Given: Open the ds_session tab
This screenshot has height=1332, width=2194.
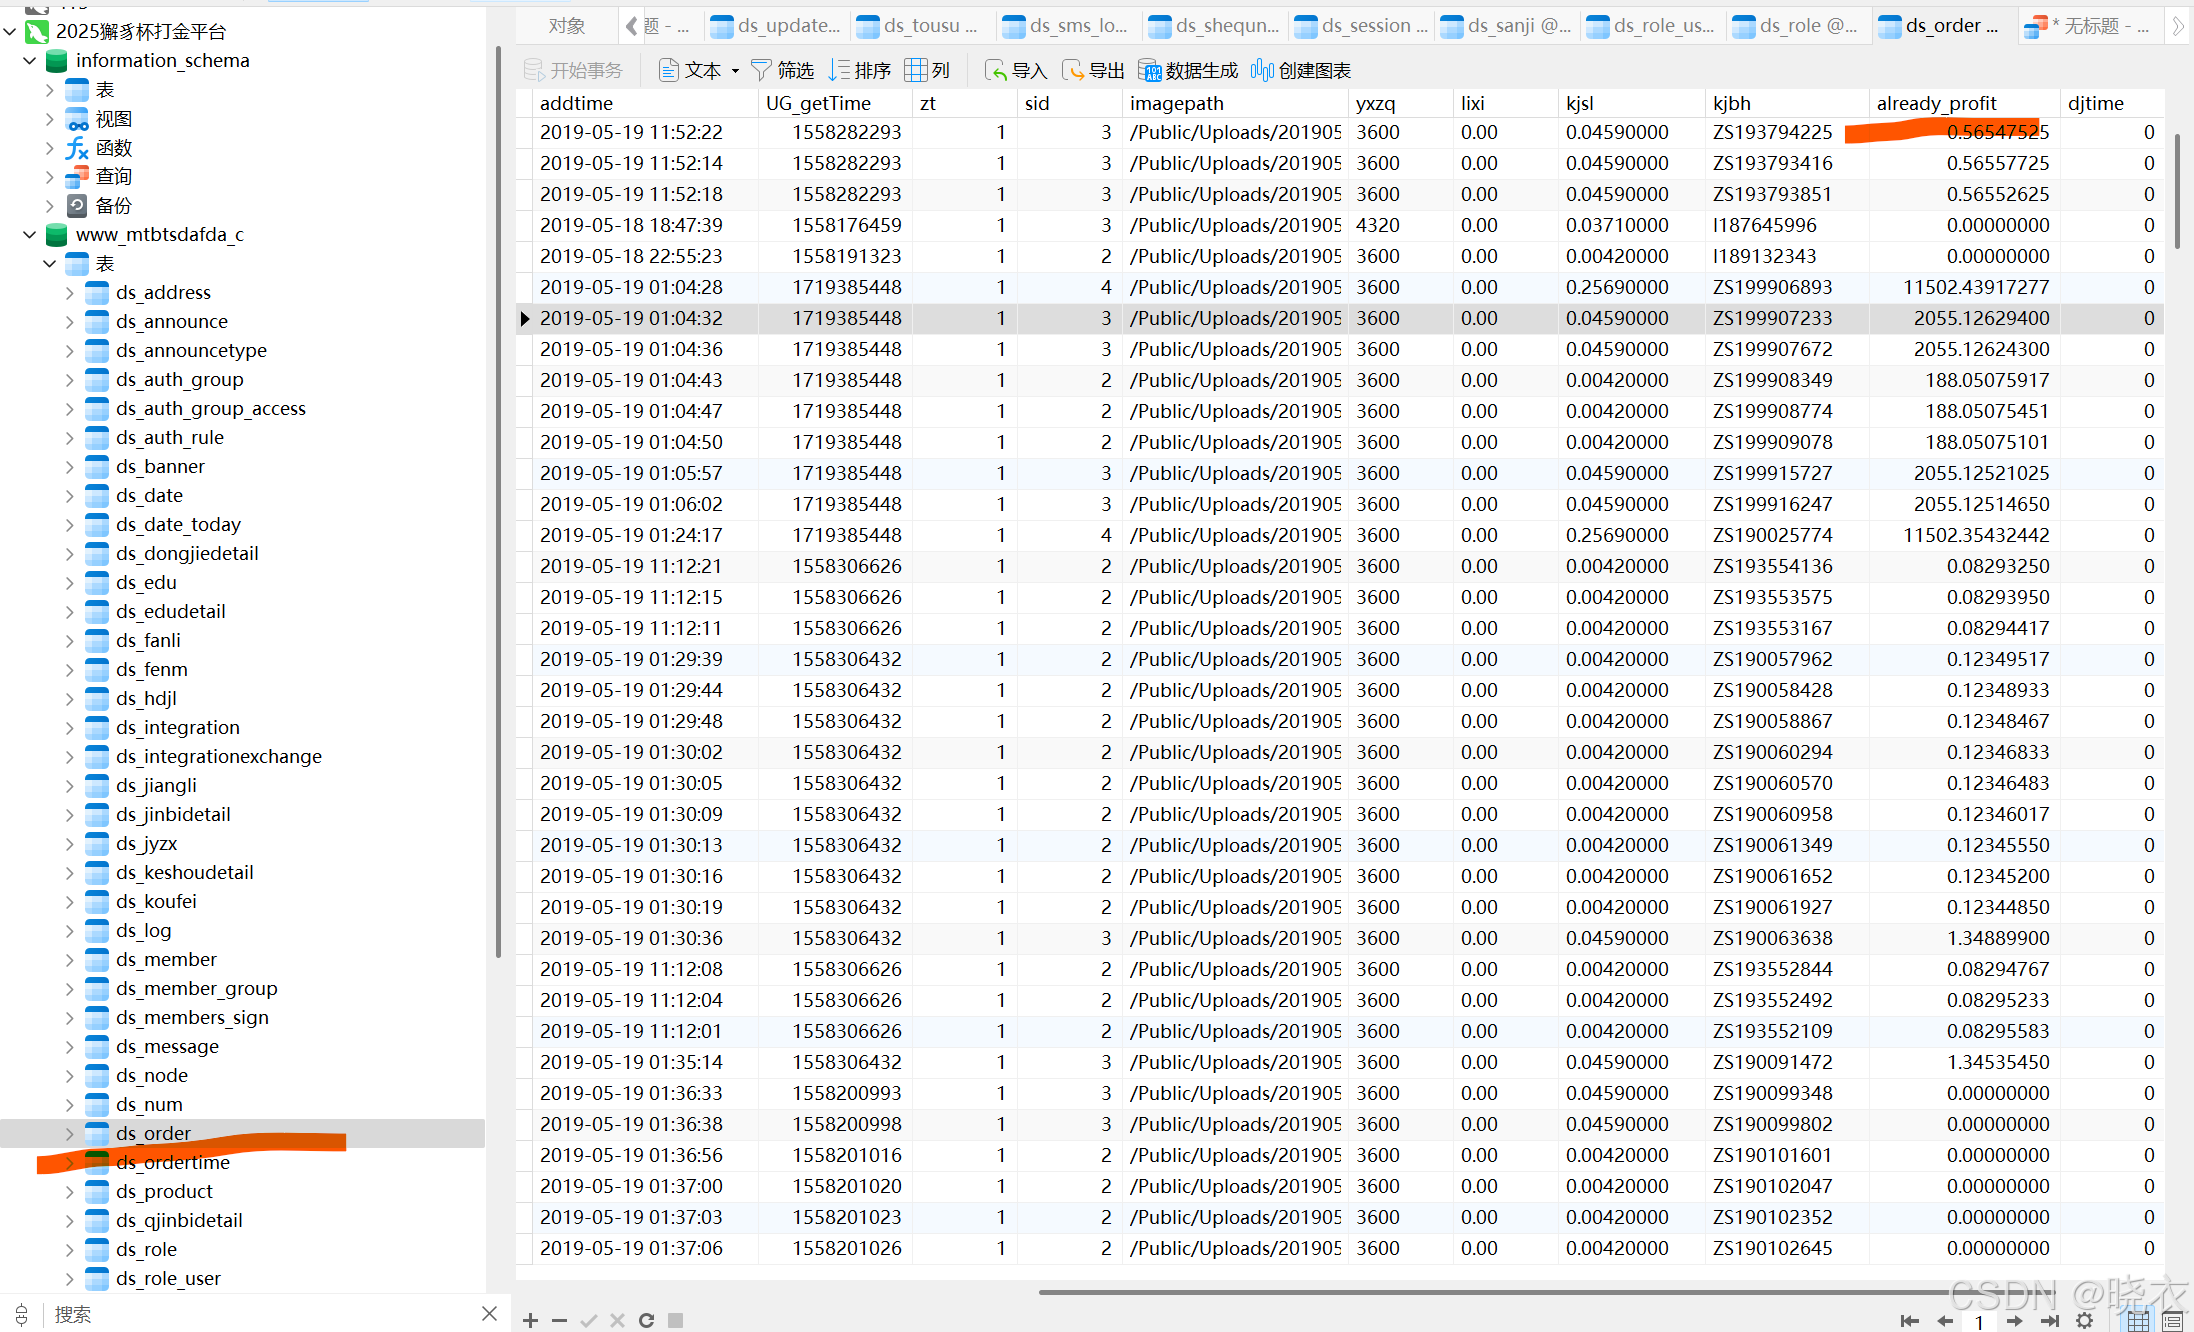Looking at the screenshot, I should (x=1372, y=26).
